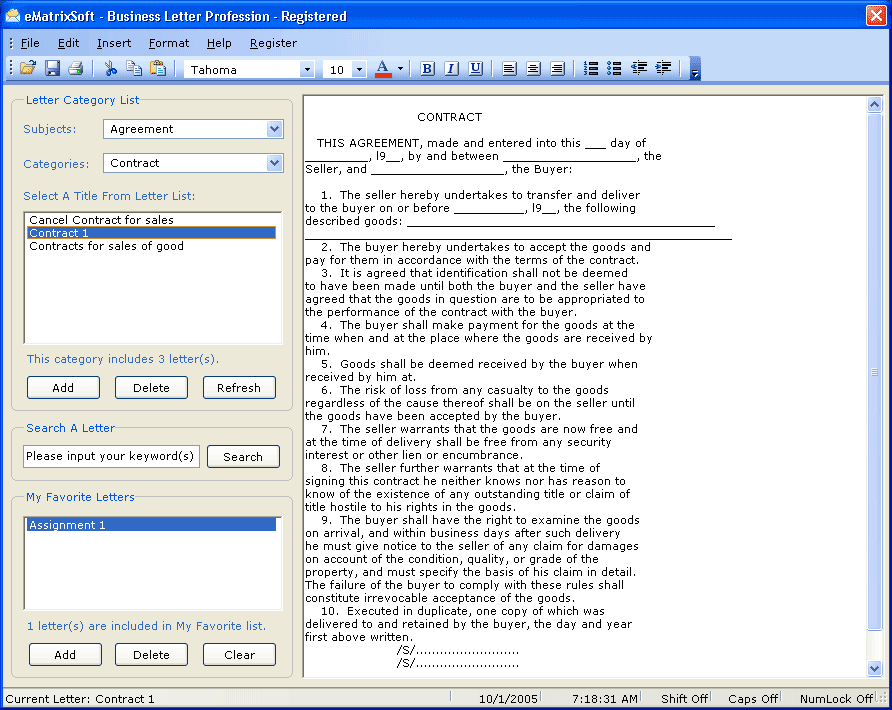Open an existing letter file
892x710 pixels.
(x=27, y=68)
